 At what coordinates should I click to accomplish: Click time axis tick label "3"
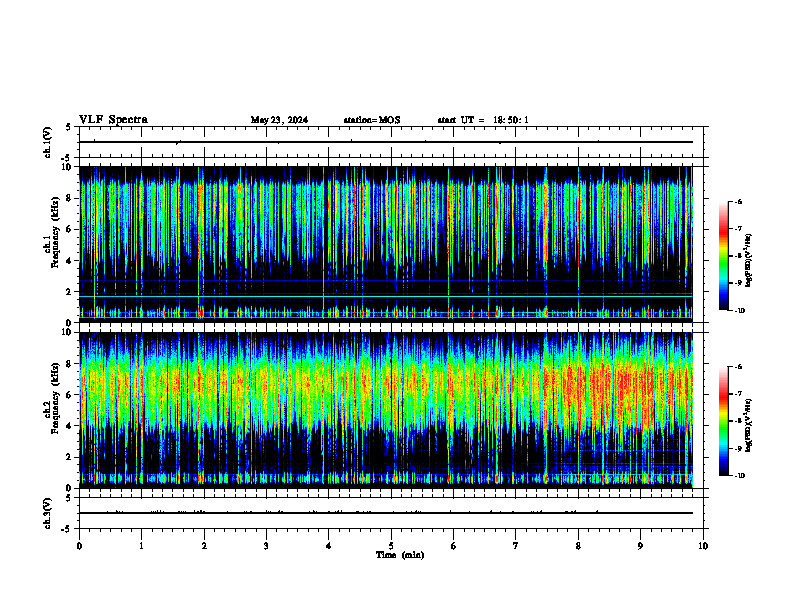(266, 546)
